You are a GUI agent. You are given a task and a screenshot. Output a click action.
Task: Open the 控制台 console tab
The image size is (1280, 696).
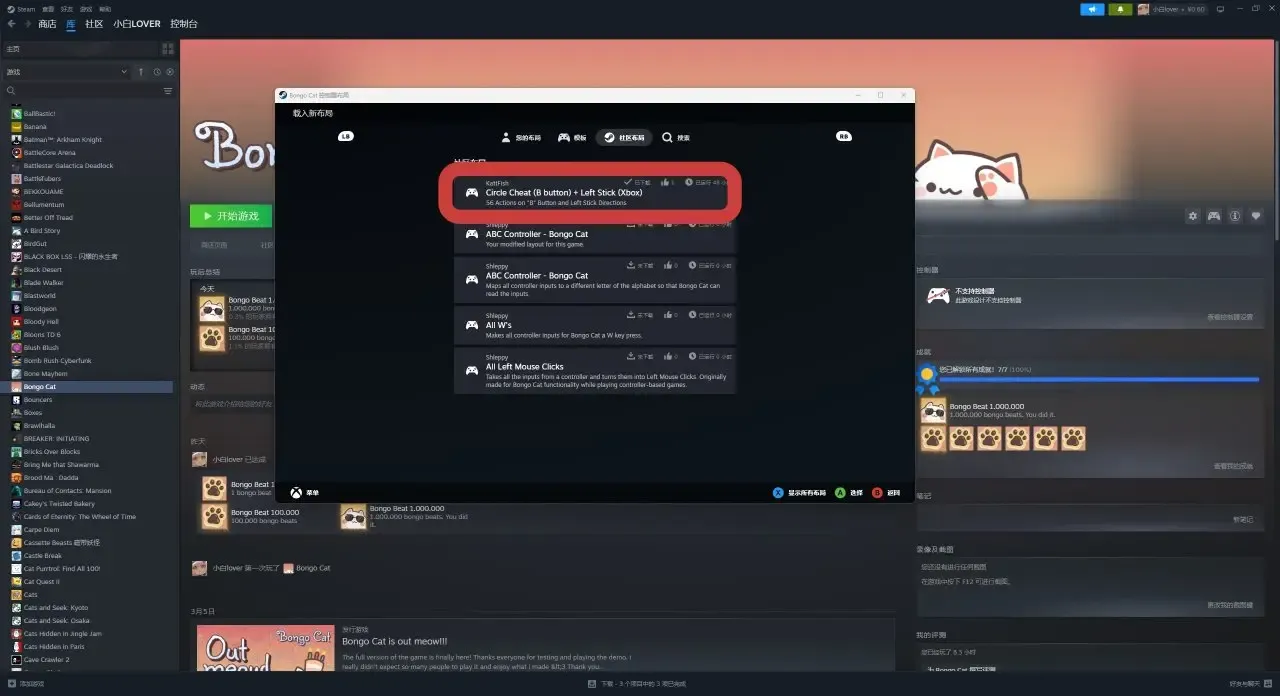(x=184, y=24)
